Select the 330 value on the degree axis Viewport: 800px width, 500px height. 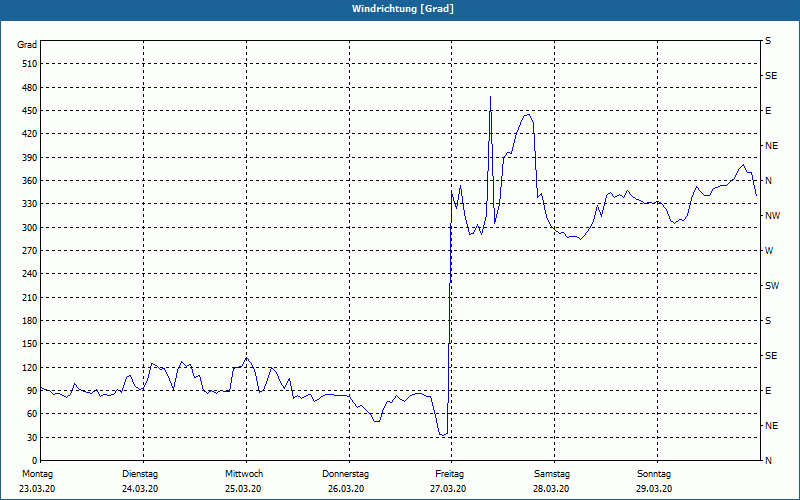(30, 204)
